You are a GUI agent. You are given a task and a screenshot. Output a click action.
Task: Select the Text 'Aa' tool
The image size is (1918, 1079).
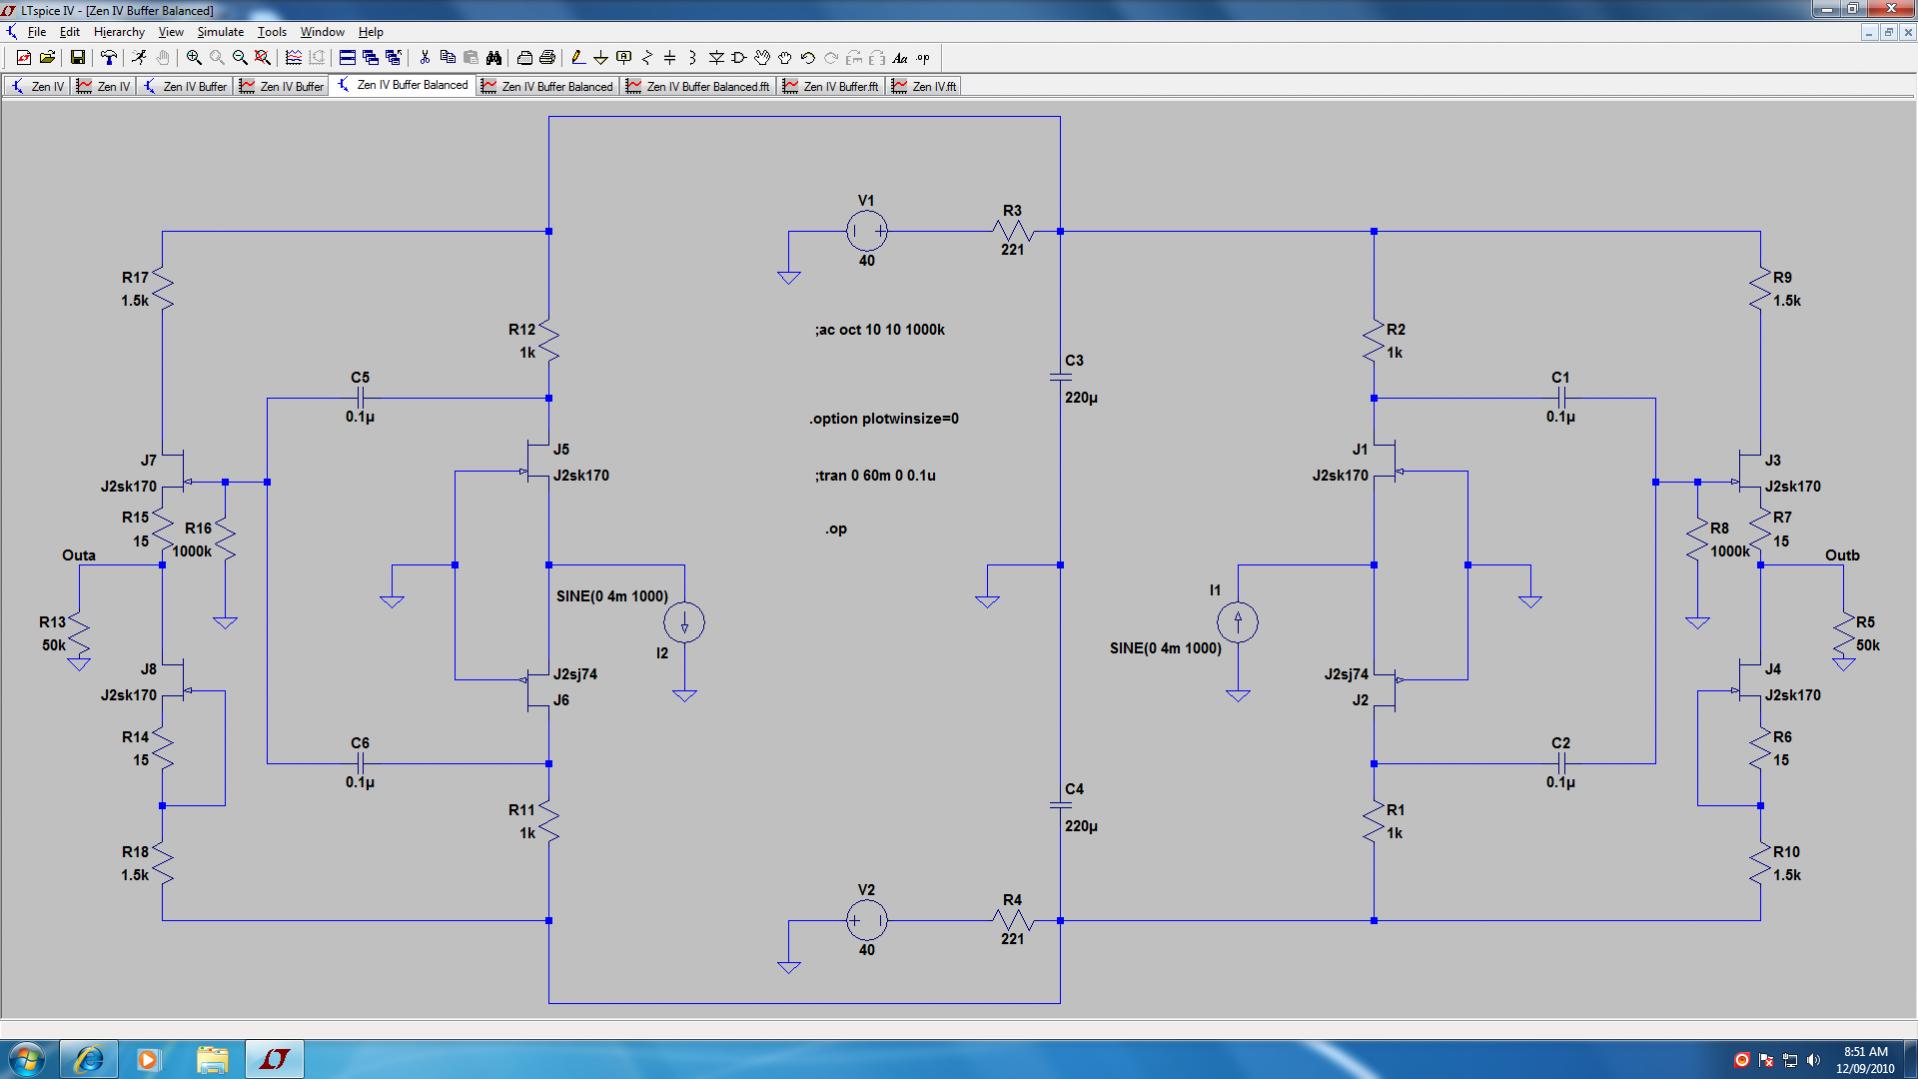(900, 58)
